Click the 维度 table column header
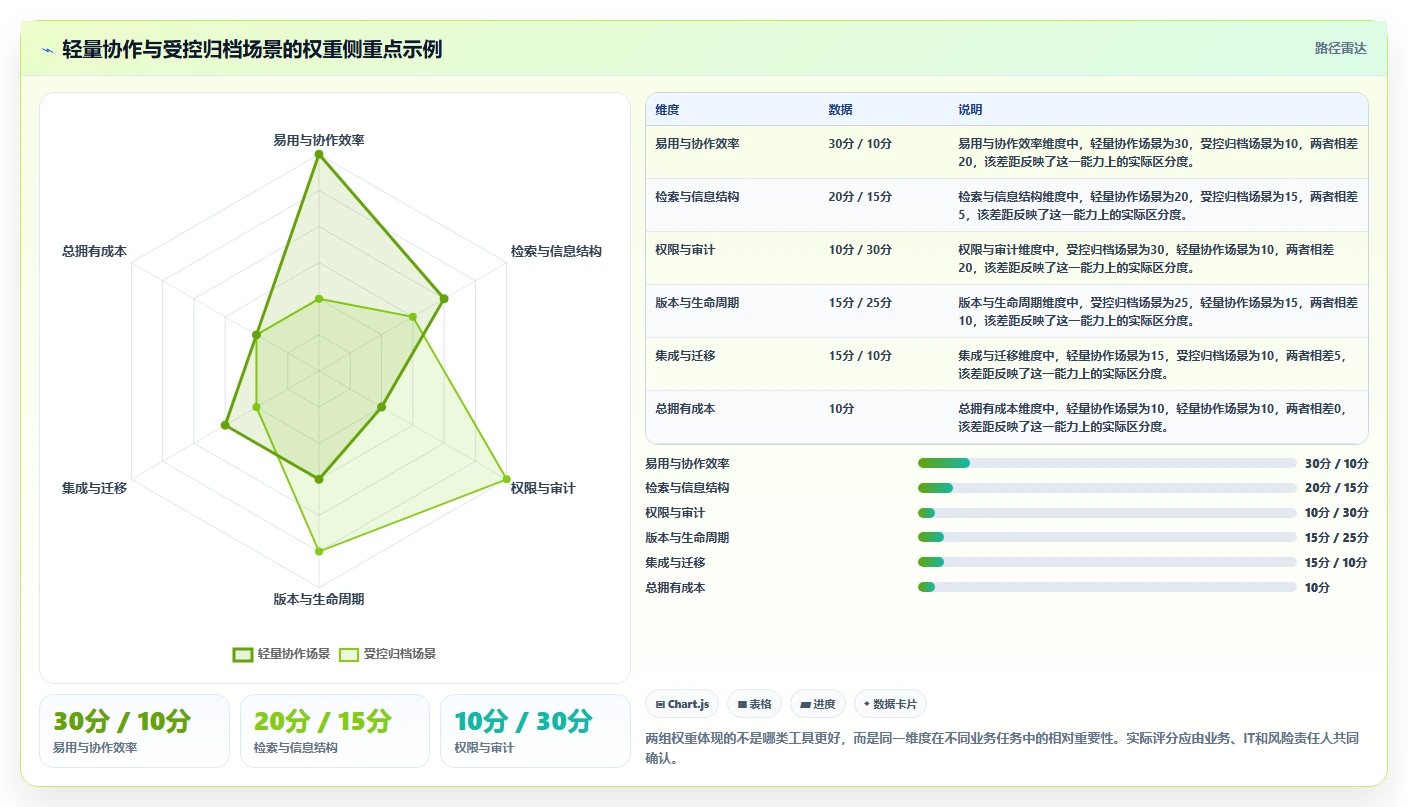 [x=667, y=110]
